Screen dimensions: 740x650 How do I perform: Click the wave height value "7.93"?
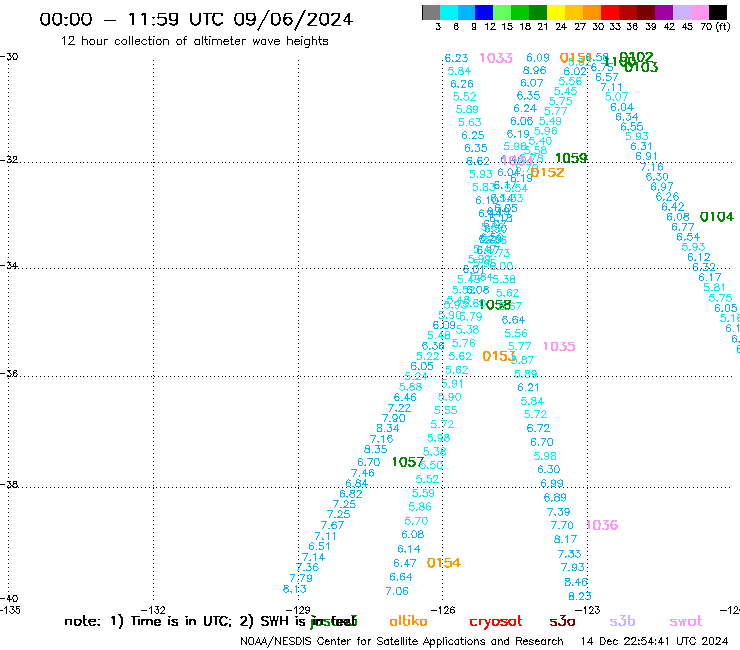click(x=572, y=567)
